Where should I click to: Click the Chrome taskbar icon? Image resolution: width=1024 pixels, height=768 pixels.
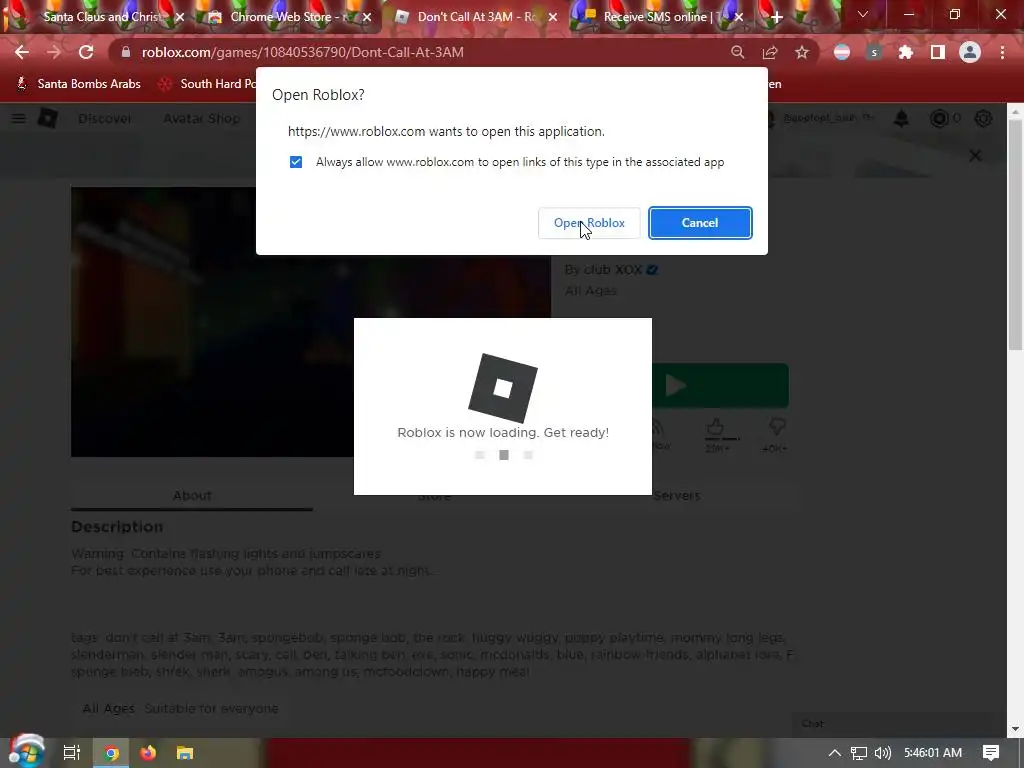pos(112,752)
